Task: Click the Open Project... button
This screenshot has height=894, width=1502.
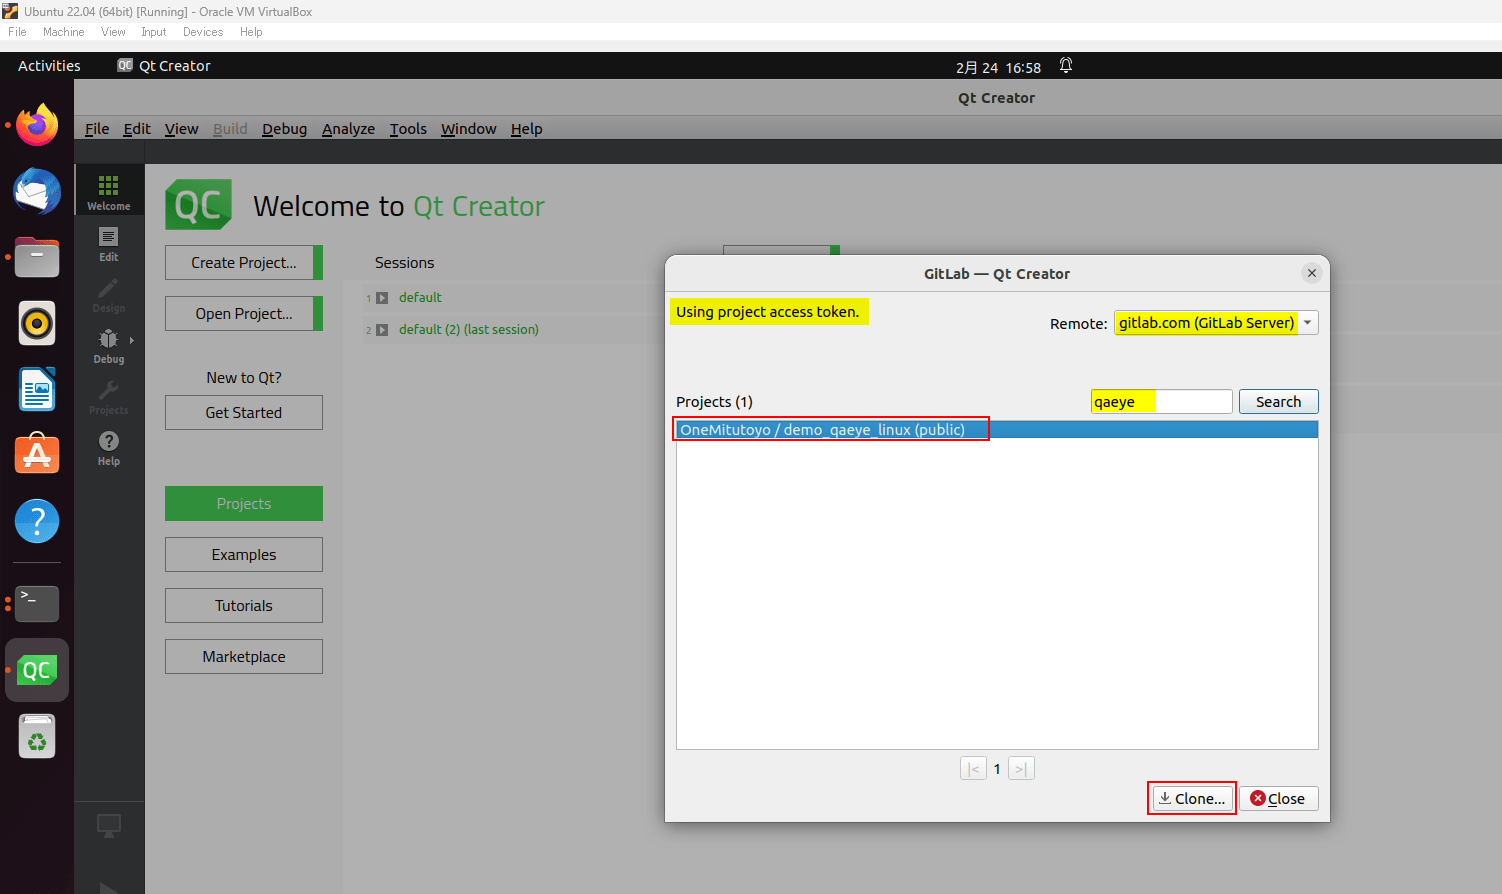Action: coord(244,313)
